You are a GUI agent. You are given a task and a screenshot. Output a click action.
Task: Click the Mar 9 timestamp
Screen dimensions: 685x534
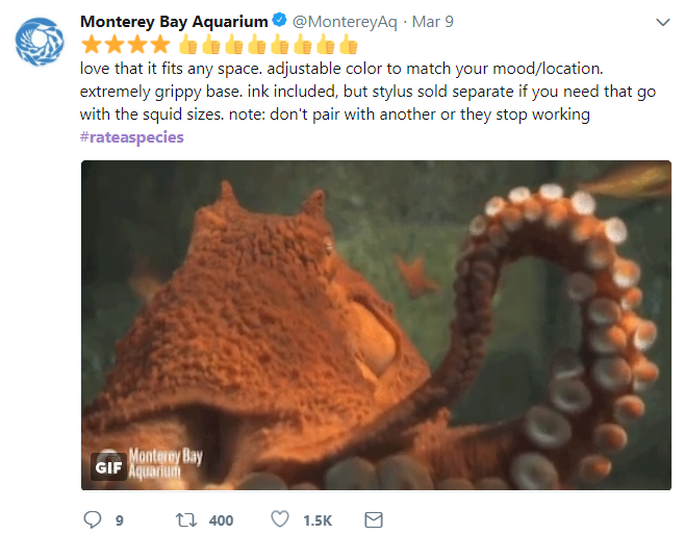click(432, 21)
